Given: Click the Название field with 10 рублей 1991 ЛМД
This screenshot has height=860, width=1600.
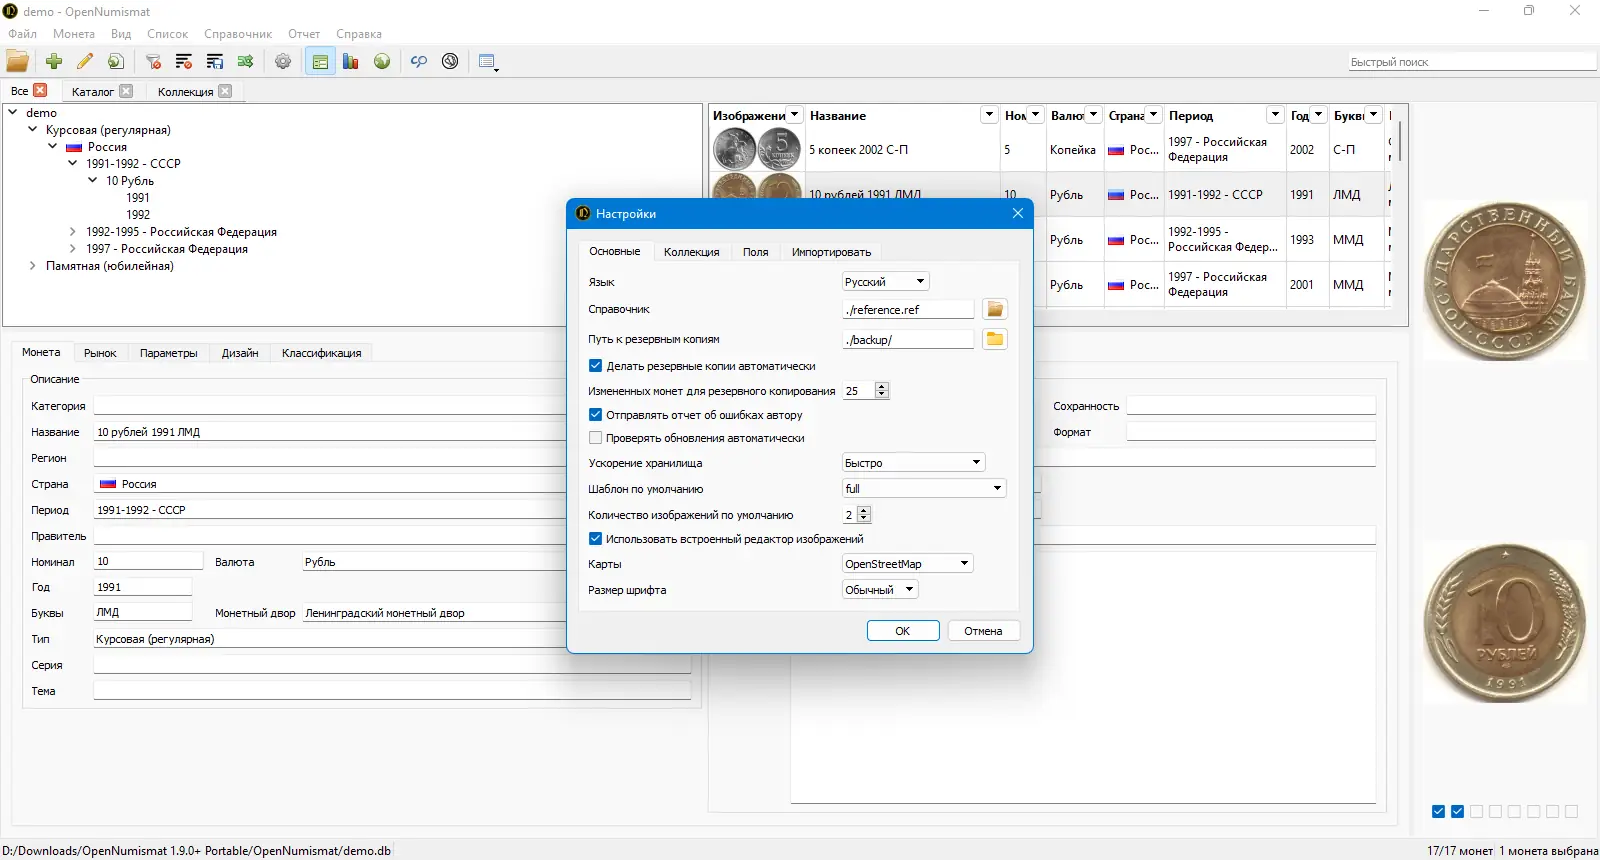Looking at the screenshot, I should pos(392,432).
